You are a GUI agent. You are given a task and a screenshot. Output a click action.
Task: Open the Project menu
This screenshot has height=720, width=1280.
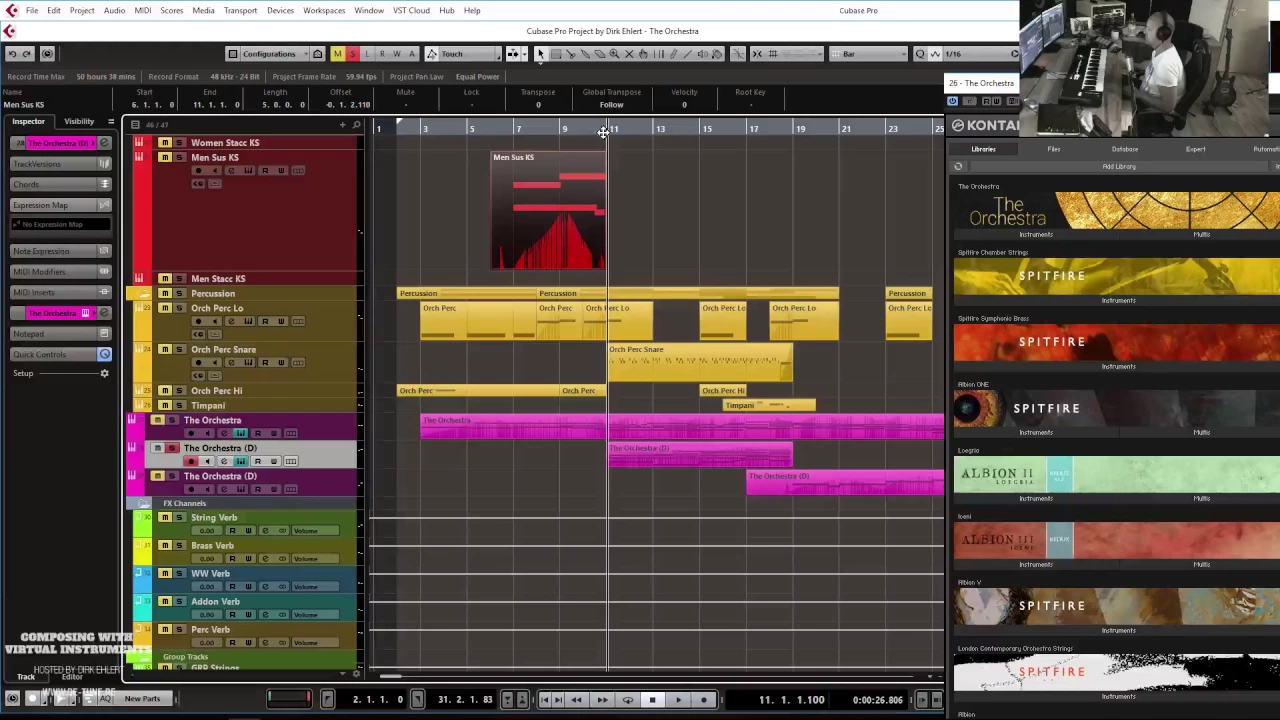pyautogui.click(x=82, y=10)
